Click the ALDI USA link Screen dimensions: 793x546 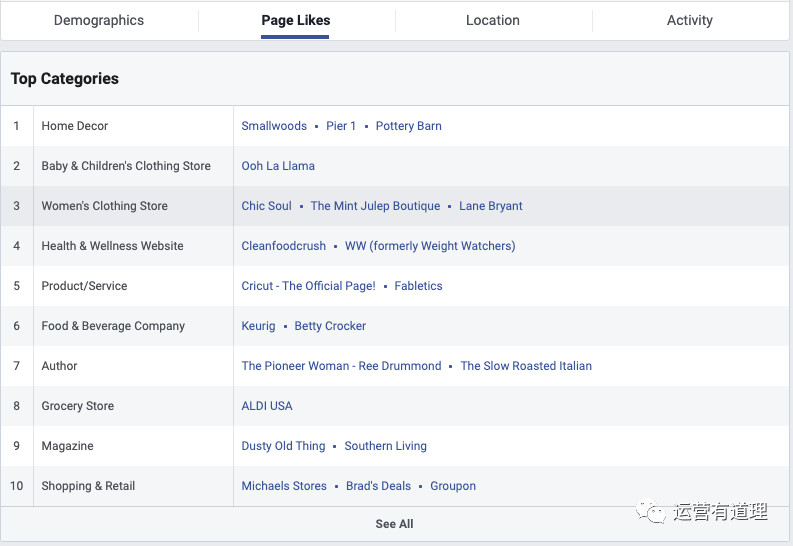coord(267,406)
